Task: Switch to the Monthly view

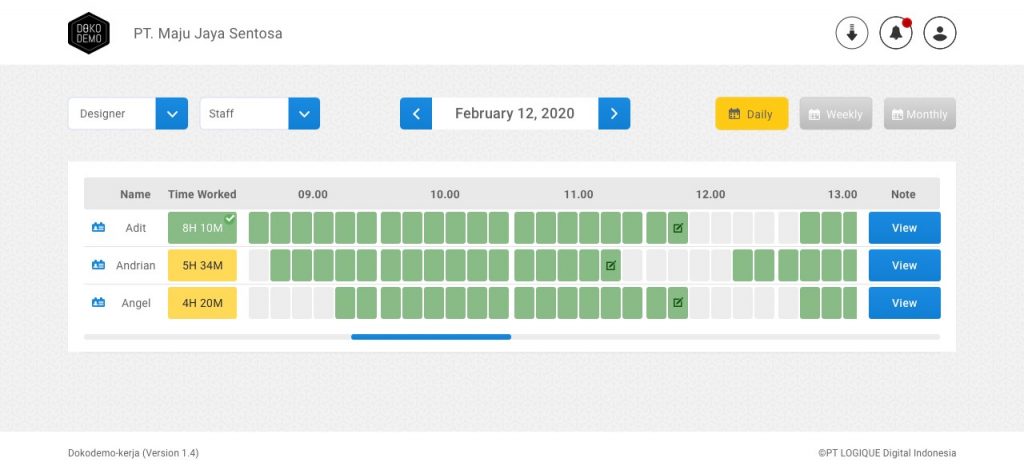Action: point(919,114)
